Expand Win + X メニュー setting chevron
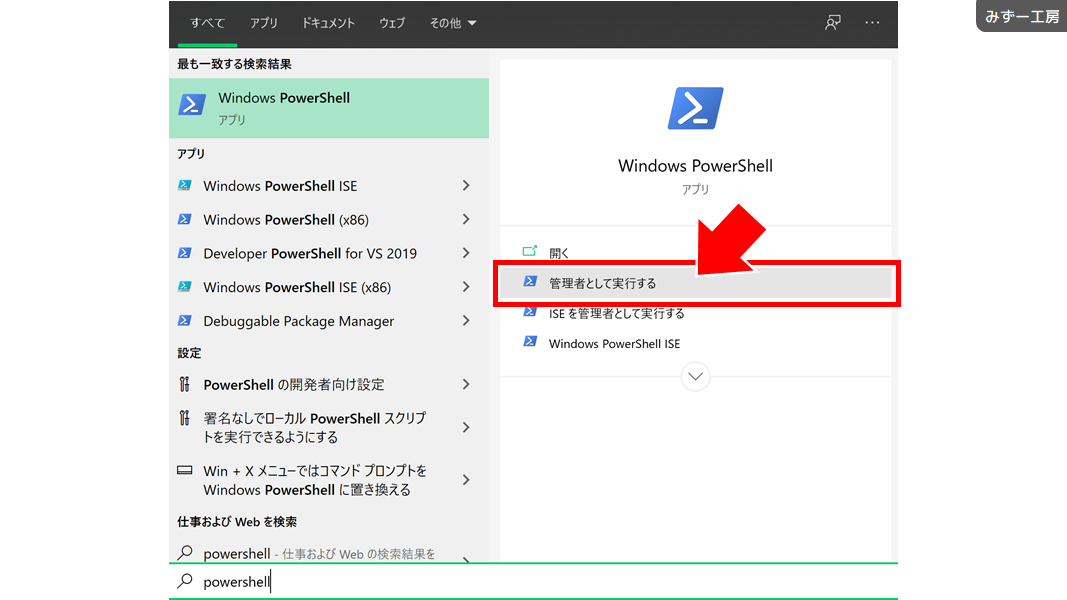Image resolution: width=1067 pixels, height=600 pixels. pos(466,480)
